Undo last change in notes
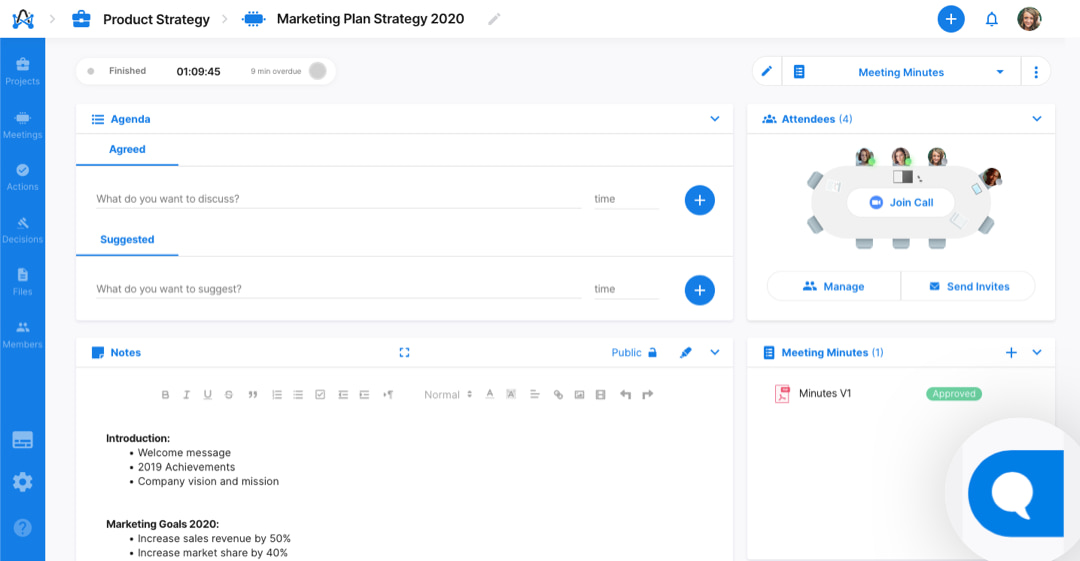Viewport: 1080px width, 561px height. (x=625, y=394)
